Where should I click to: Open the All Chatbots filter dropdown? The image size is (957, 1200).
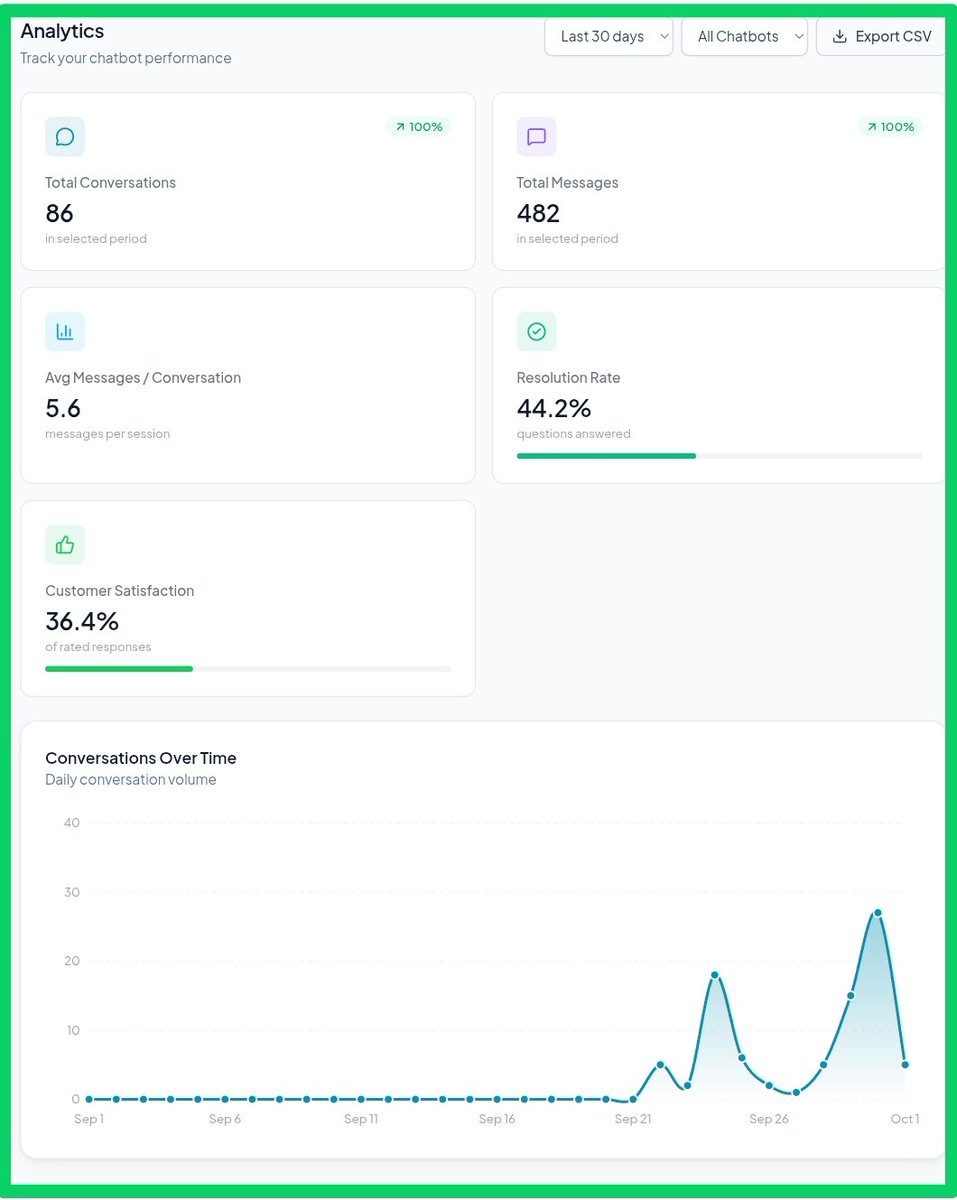[x=745, y=36]
